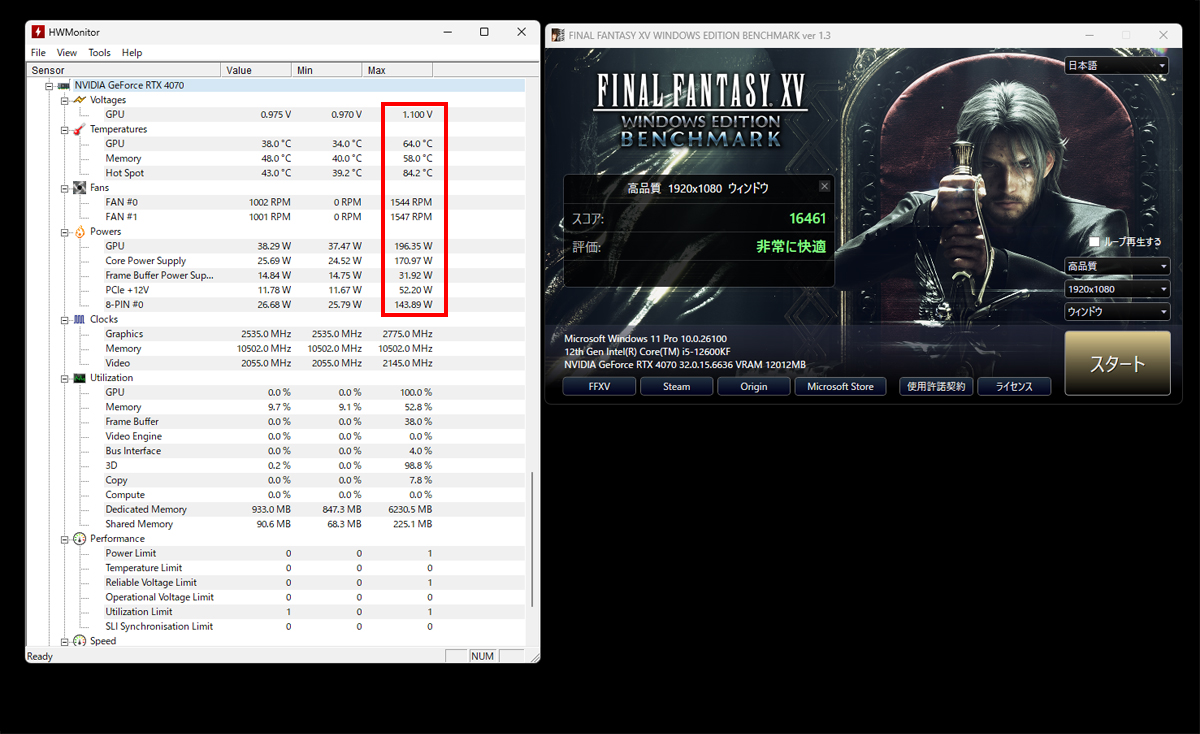The height and width of the screenshot is (734, 1200).
Task: Collapse the Voltages tree node
Action: pyautogui.click(x=64, y=100)
